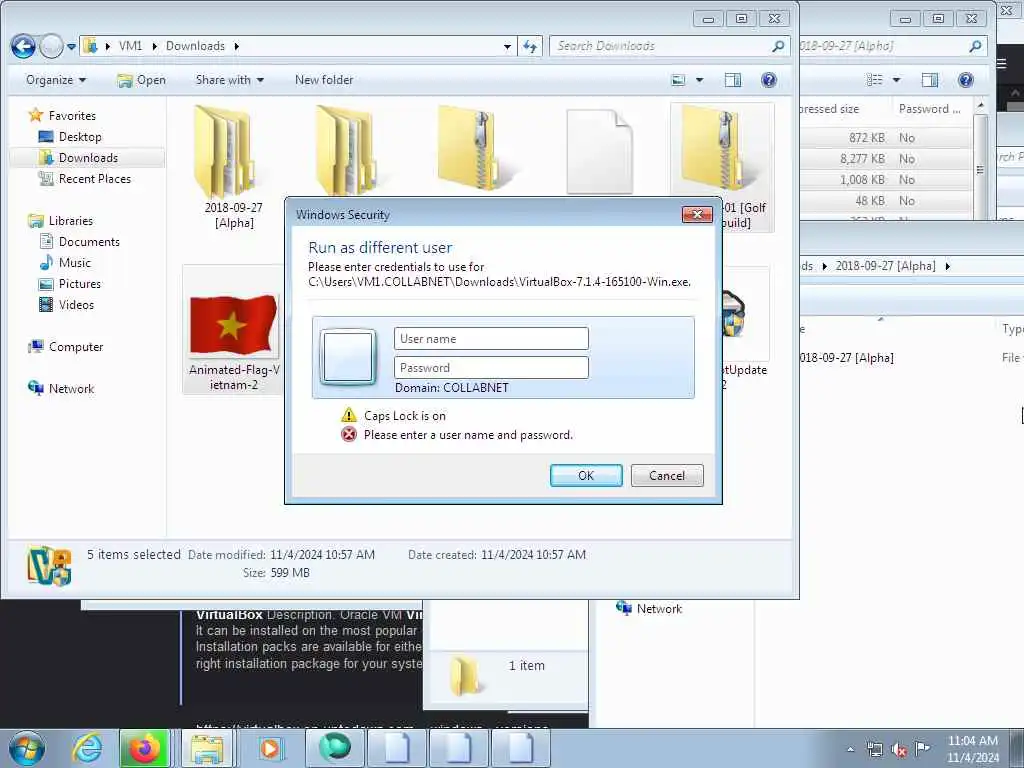Open the Share with menu
This screenshot has width=1024, height=768.
229,80
